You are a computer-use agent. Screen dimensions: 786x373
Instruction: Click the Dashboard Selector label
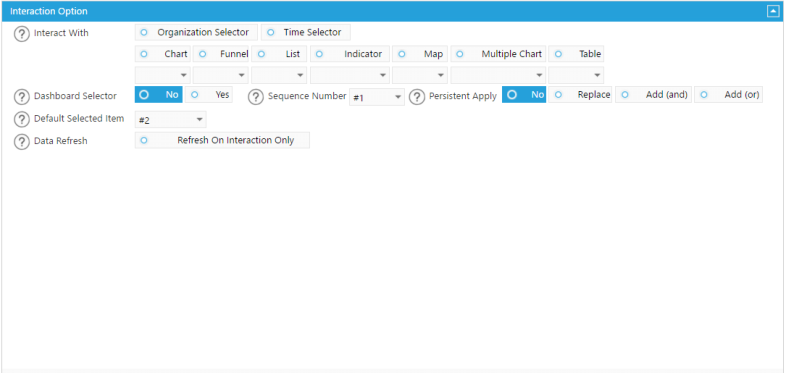(x=75, y=96)
